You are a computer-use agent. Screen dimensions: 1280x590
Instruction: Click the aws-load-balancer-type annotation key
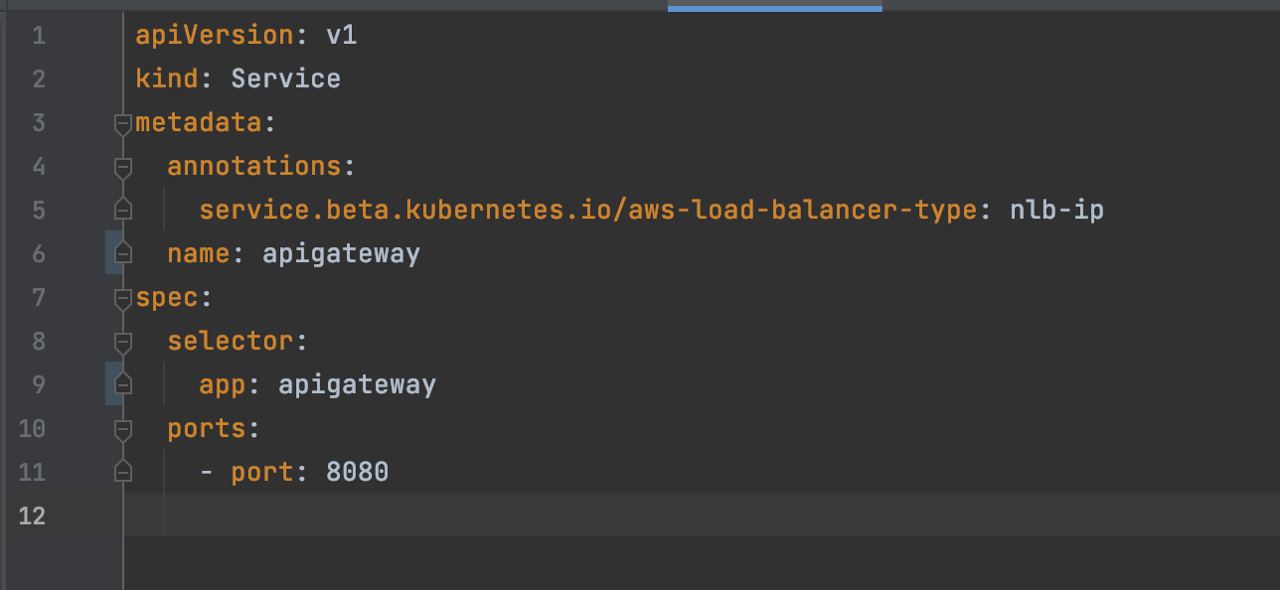pos(588,210)
